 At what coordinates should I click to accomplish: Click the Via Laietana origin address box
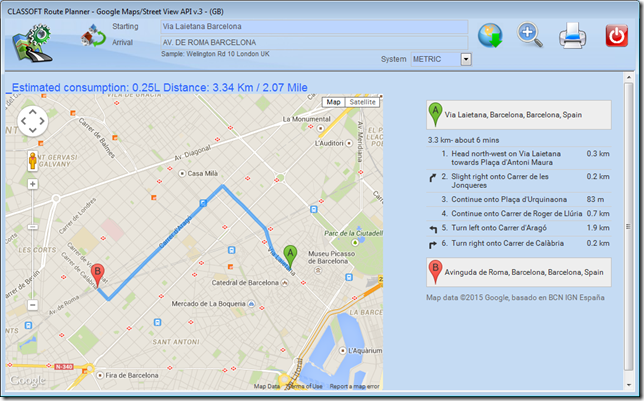[x=519, y=115]
